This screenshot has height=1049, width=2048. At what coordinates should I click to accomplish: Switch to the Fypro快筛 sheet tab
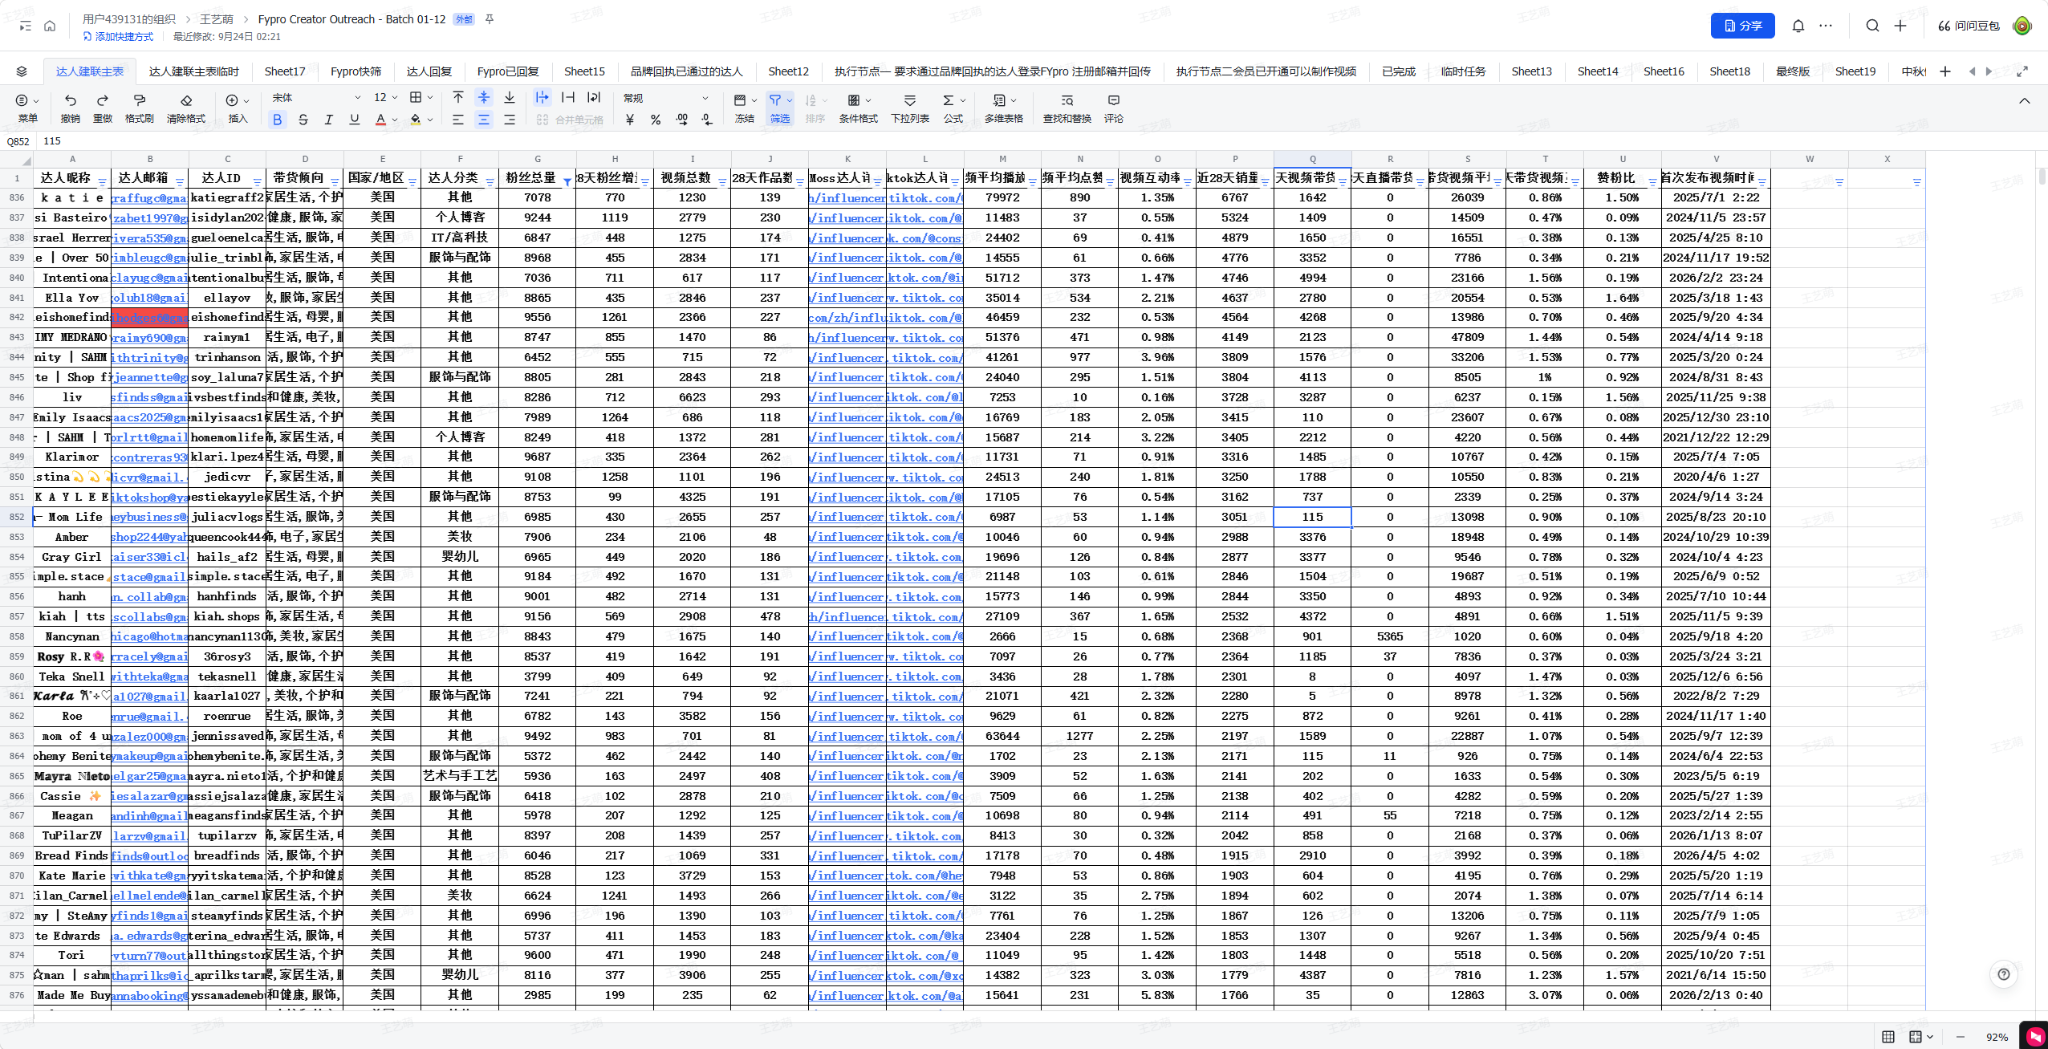355,71
